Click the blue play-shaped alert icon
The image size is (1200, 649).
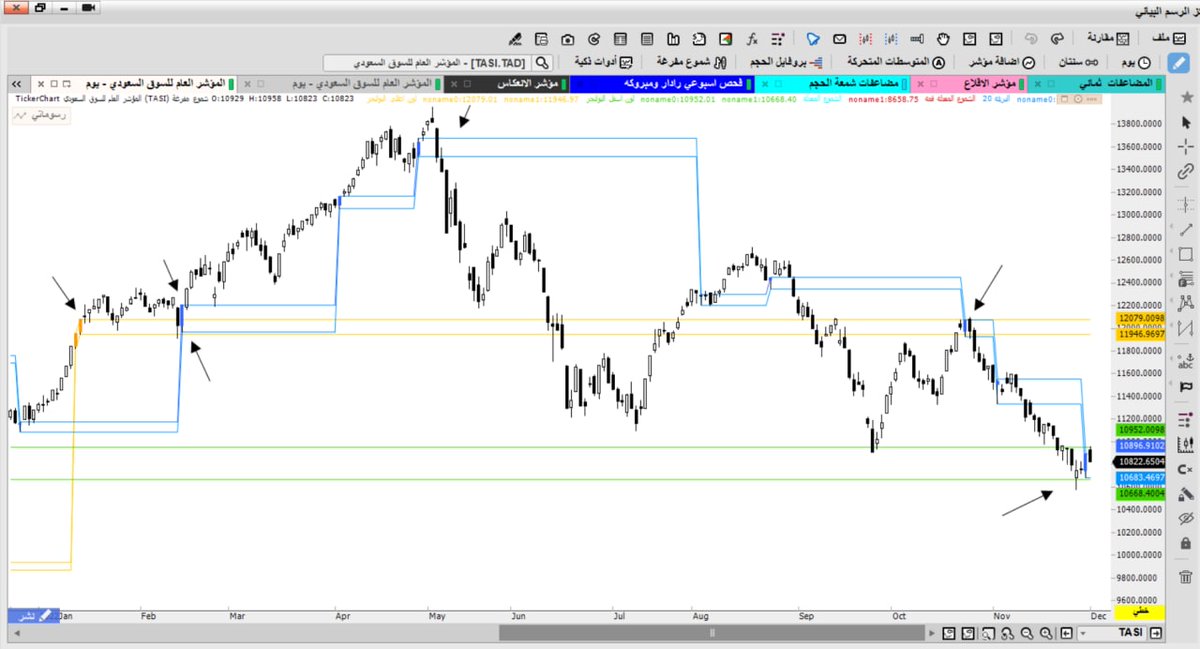point(813,39)
